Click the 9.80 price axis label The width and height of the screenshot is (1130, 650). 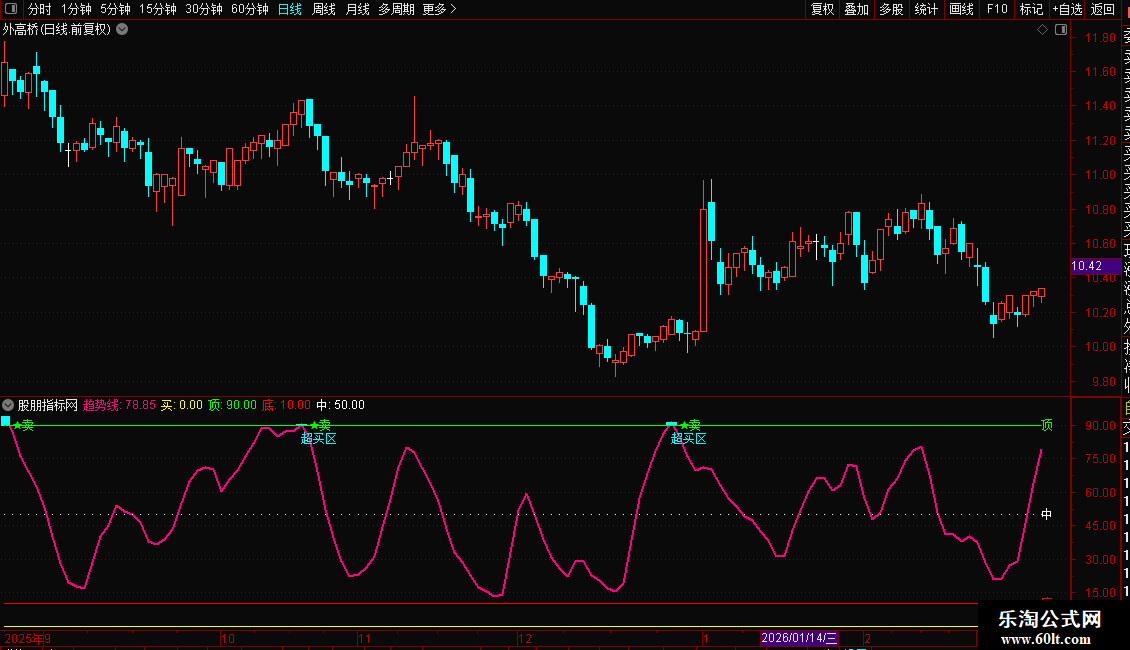point(1103,381)
